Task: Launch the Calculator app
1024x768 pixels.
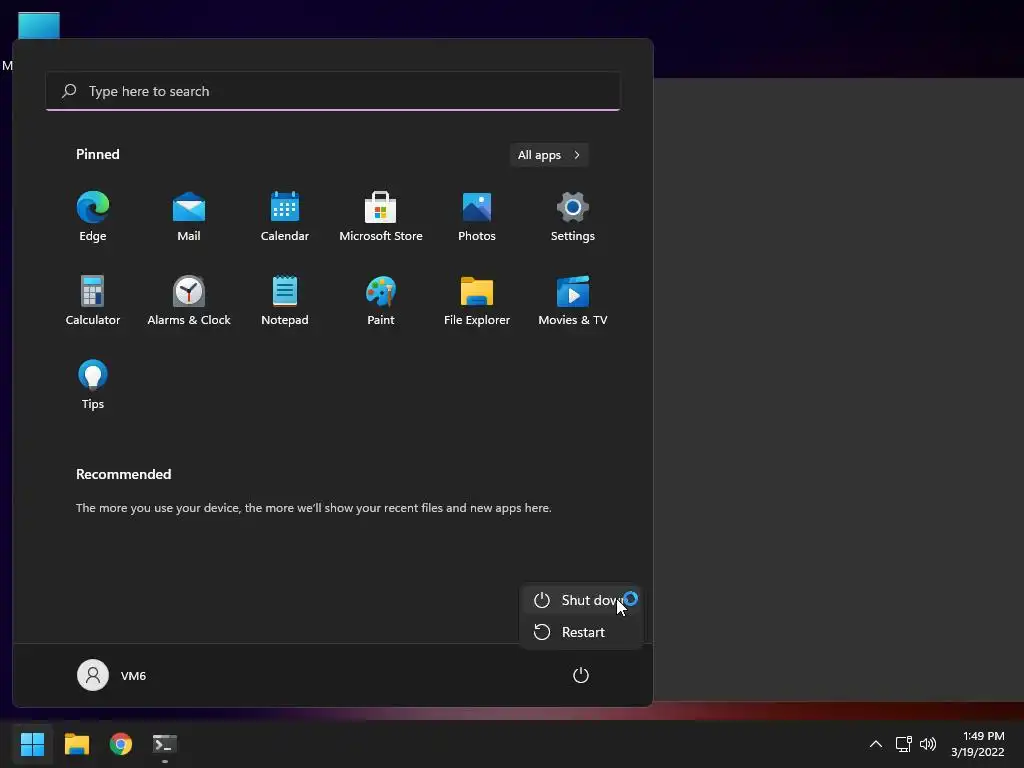Action: click(x=93, y=300)
